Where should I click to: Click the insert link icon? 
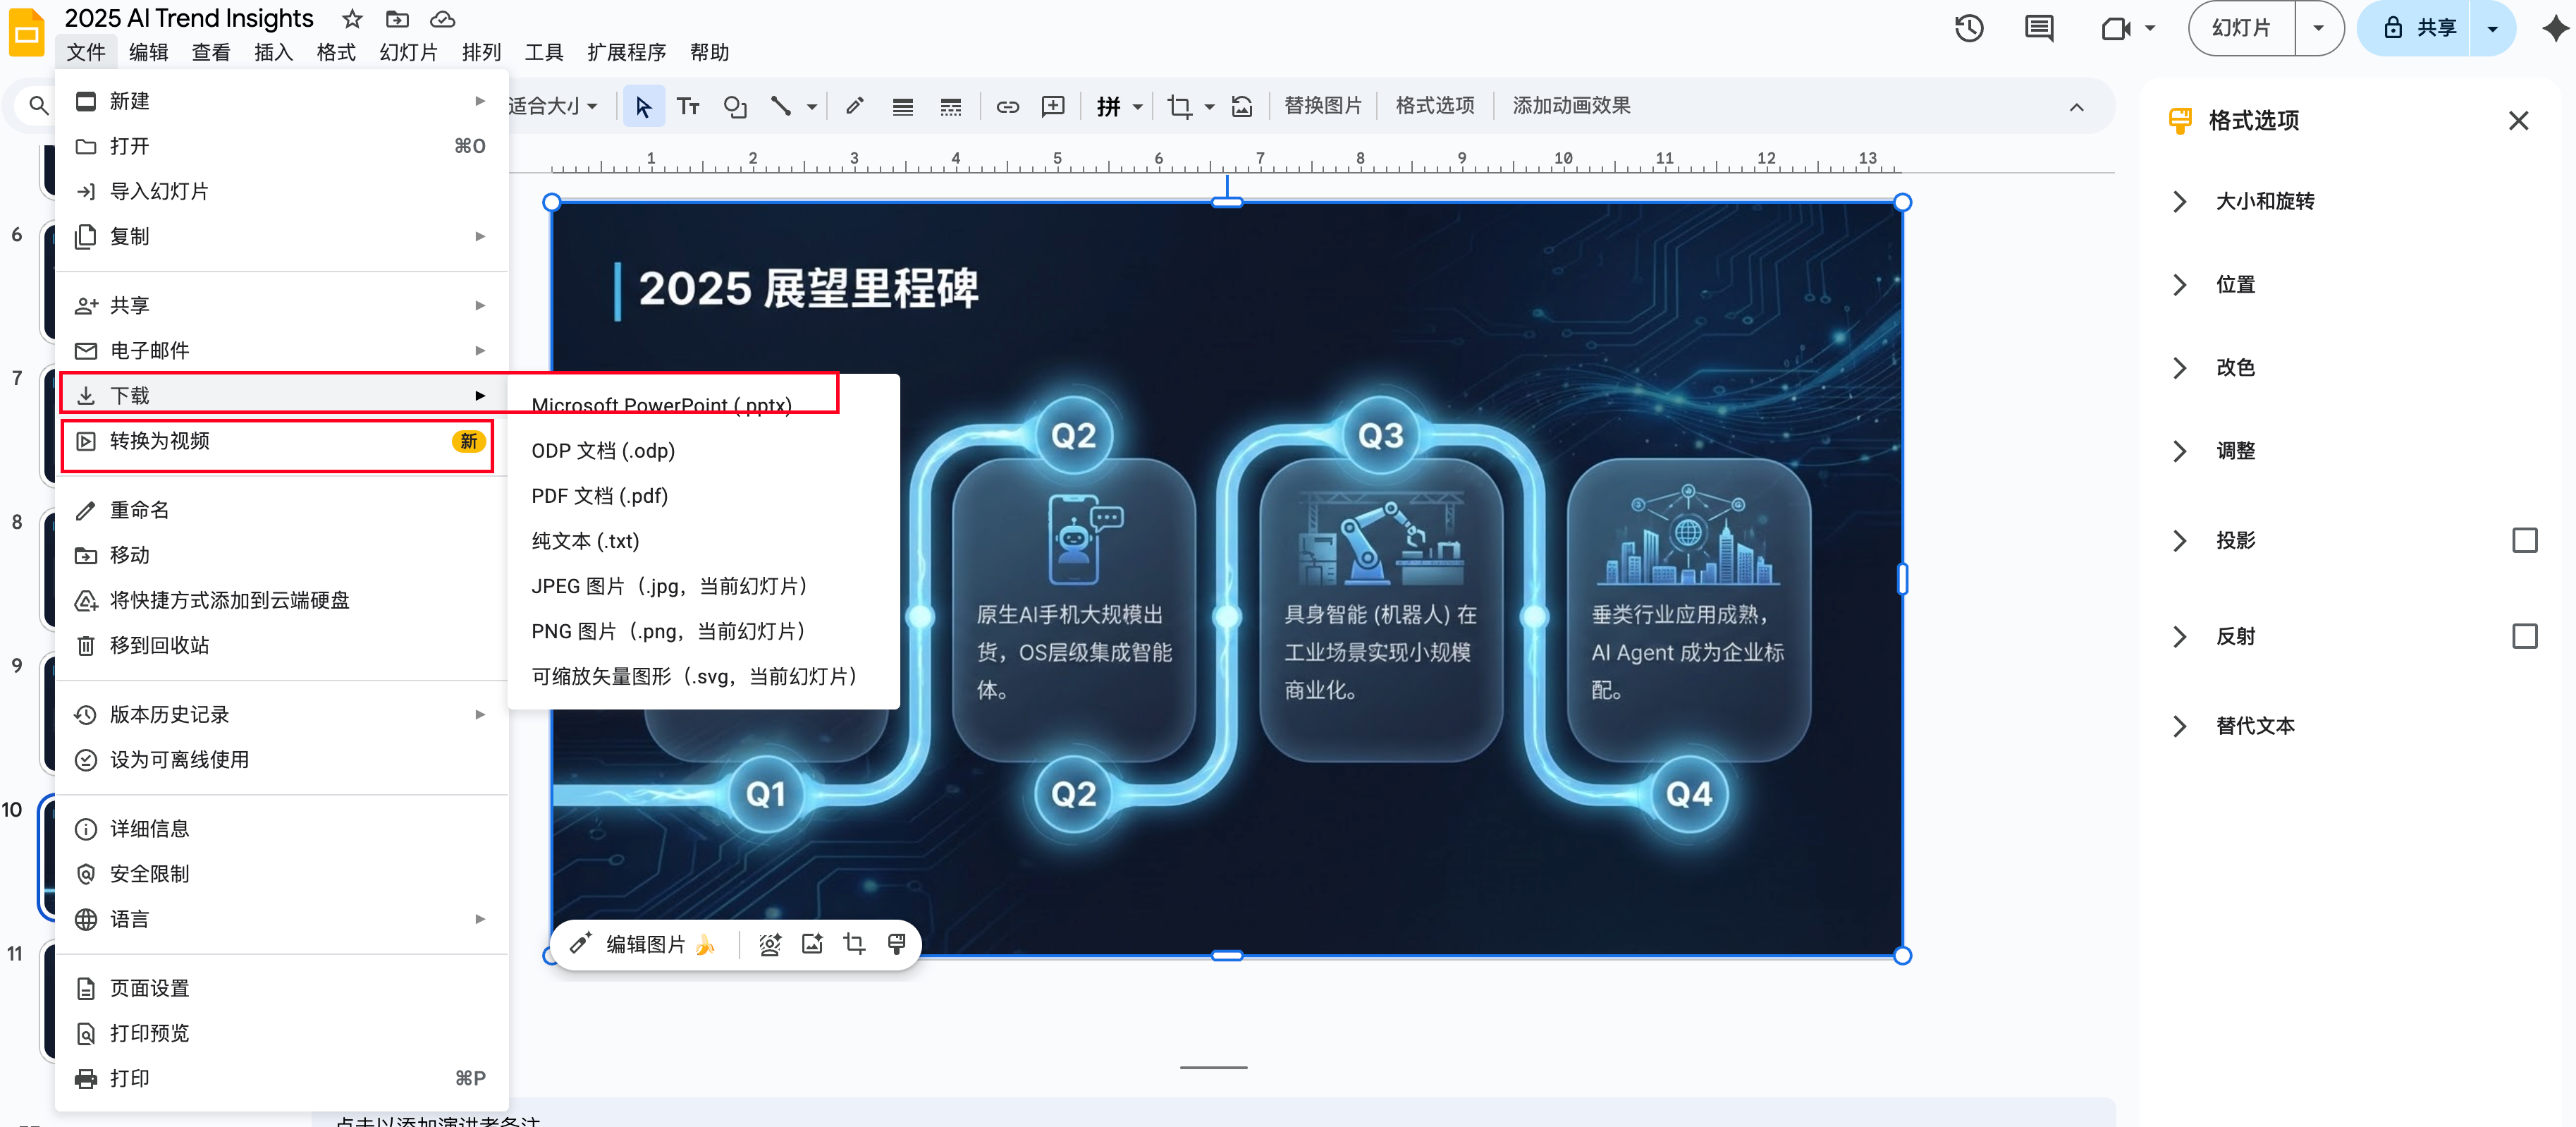pyautogui.click(x=1007, y=106)
